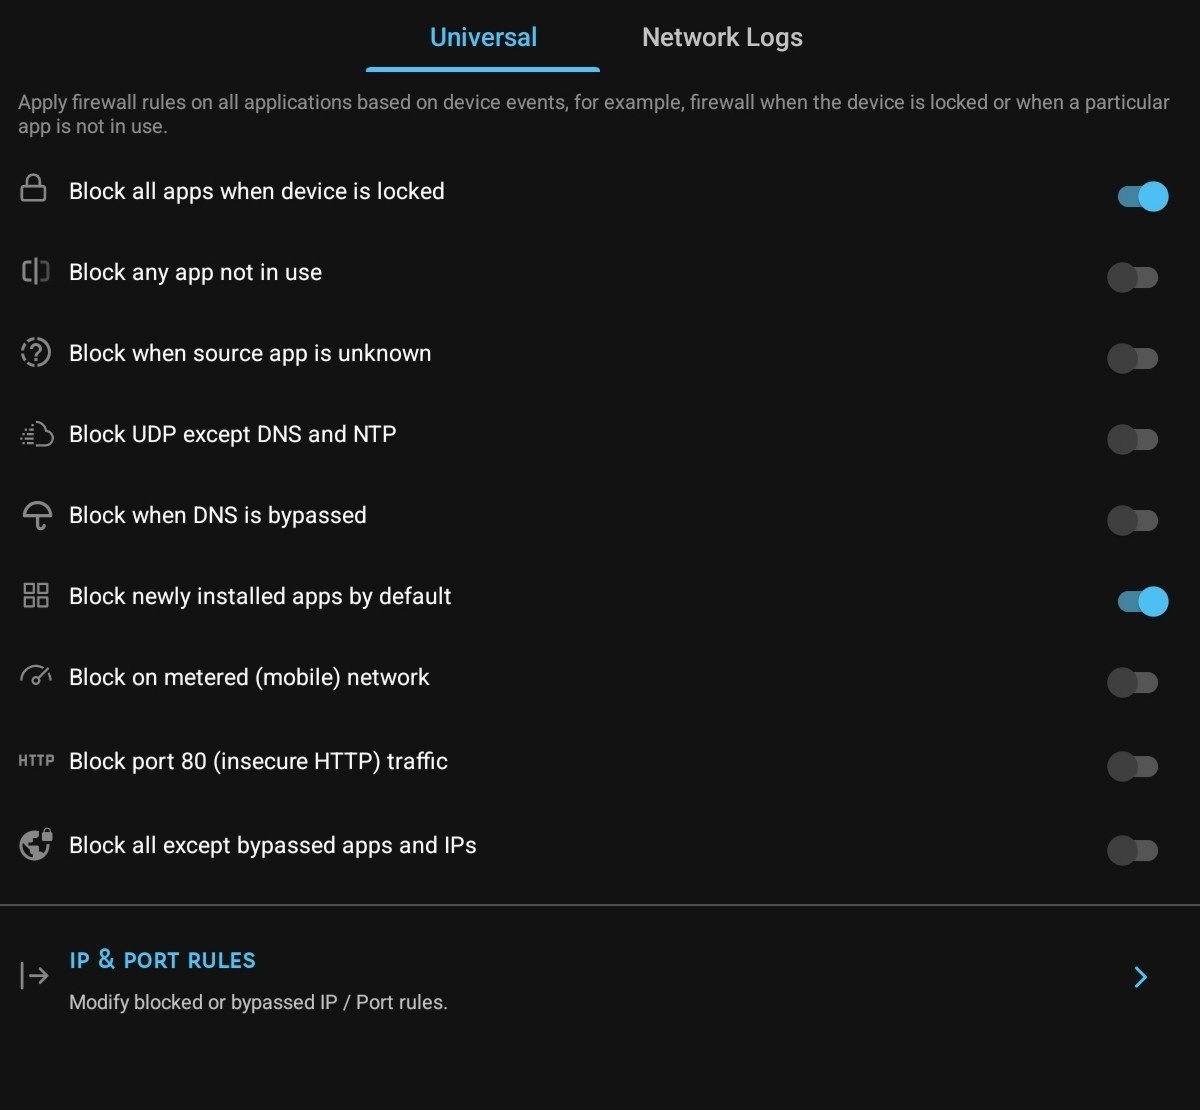Viewport: 1200px width, 1110px height.
Task: Disable Block all apps when device is locked
Action: [1142, 196]
